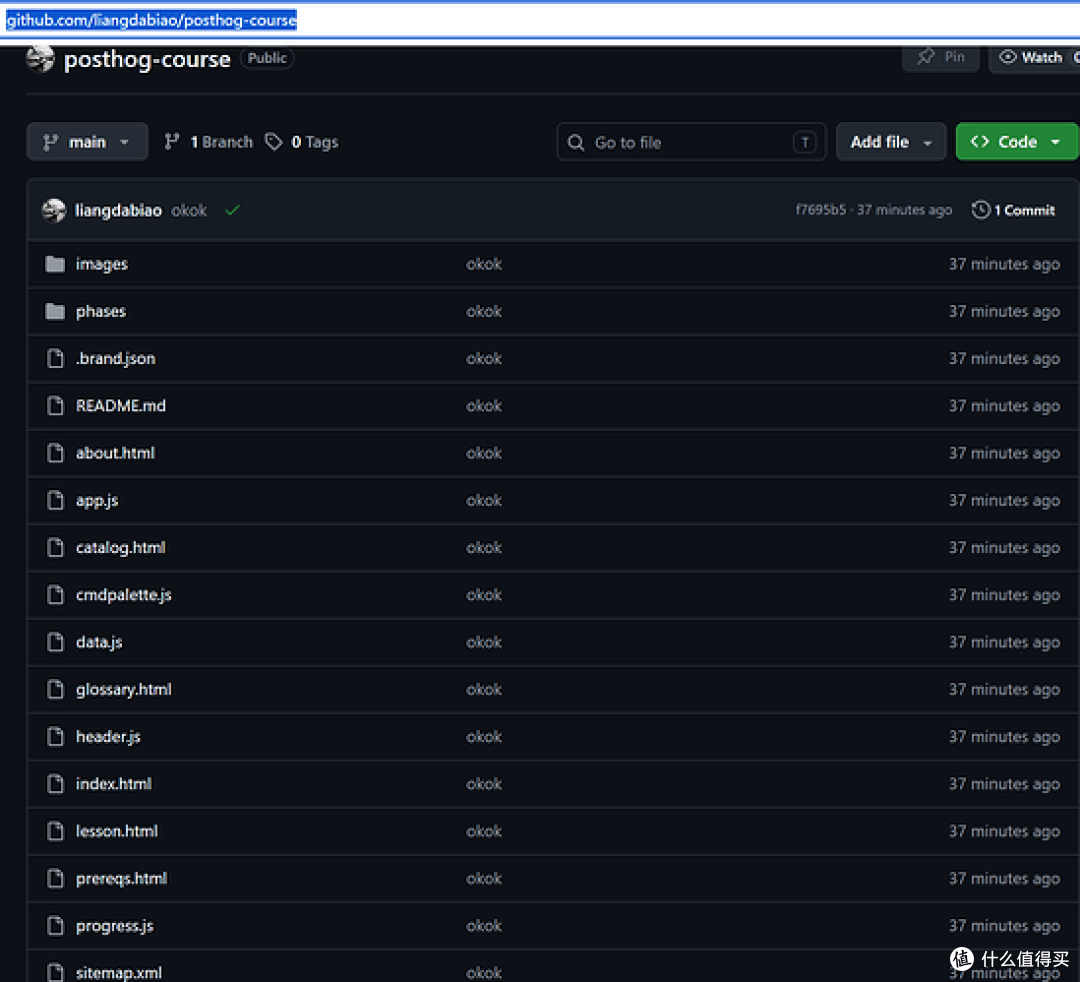Open lesson.html file
The height and width of the screenshot is (982, 1080).
click(116, 831)
